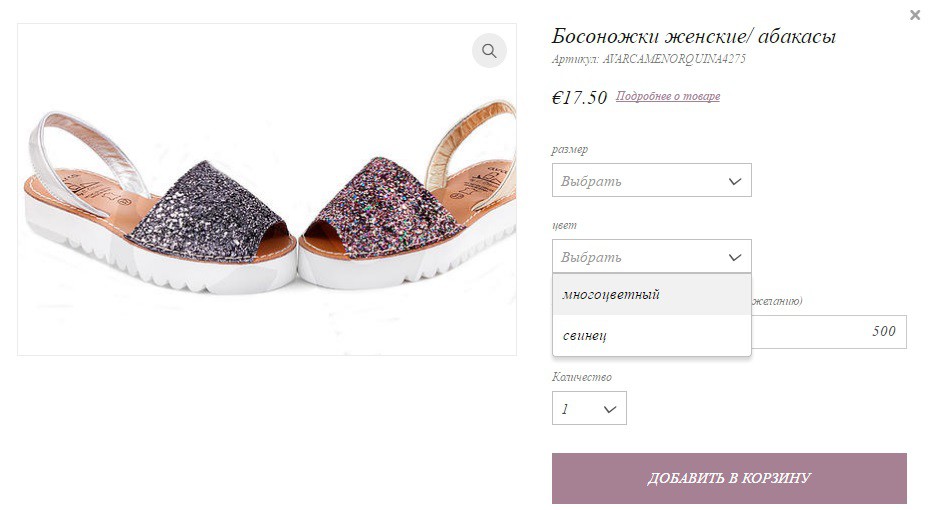Screen dimensions: 930x510
Task: Click the chevron arrow beside Количество value
Action: [610, 409]
